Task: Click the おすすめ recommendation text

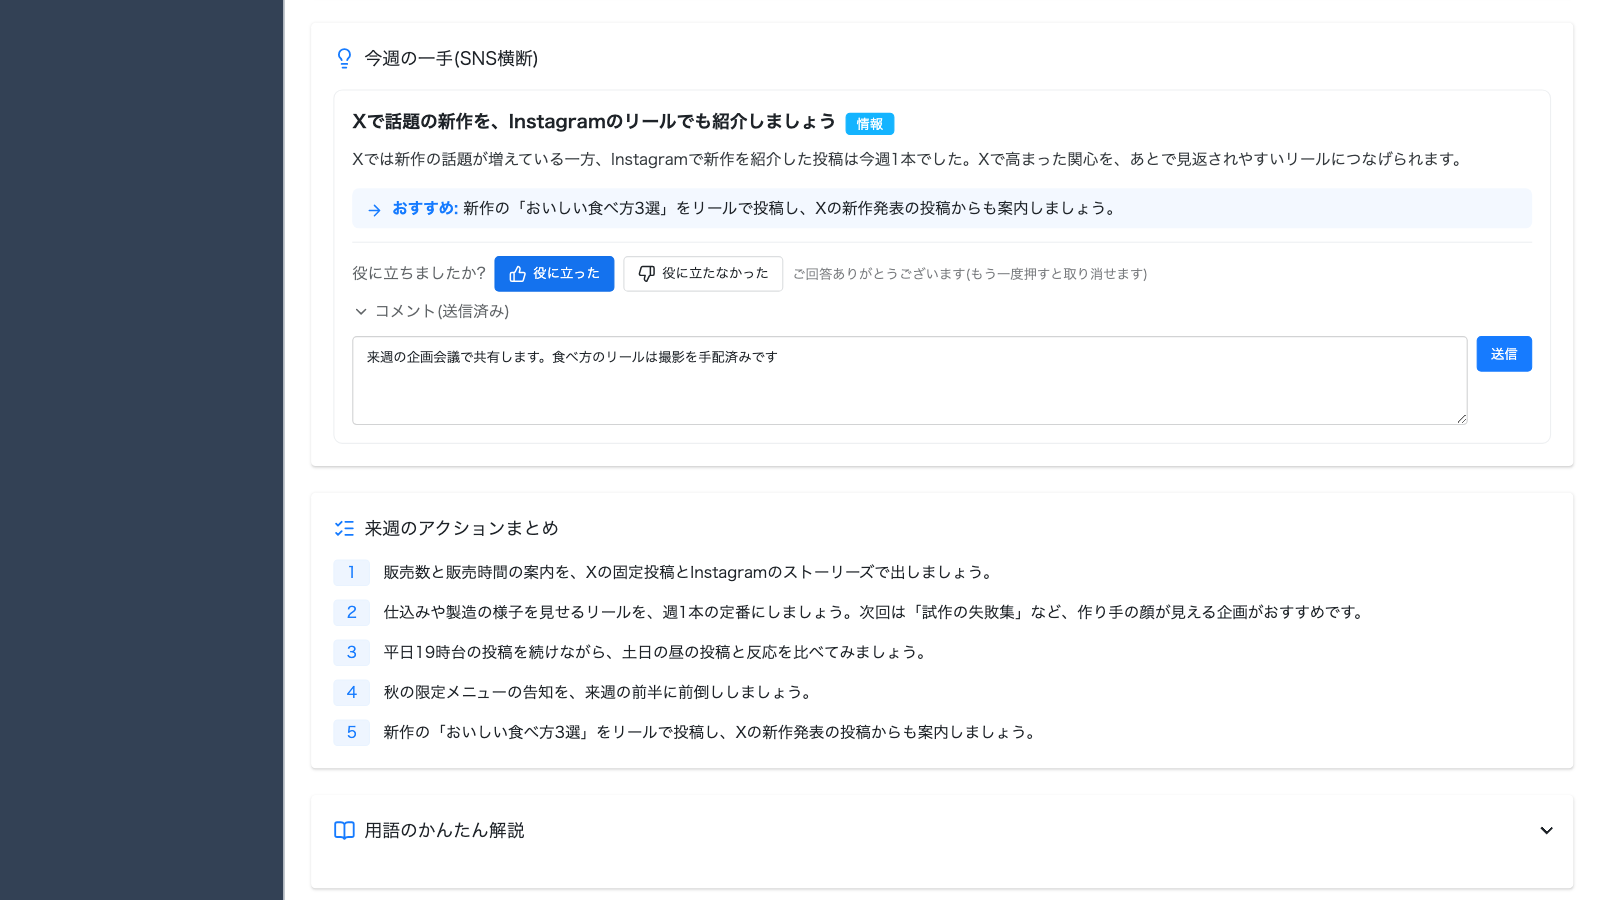Action: (754, 208)
